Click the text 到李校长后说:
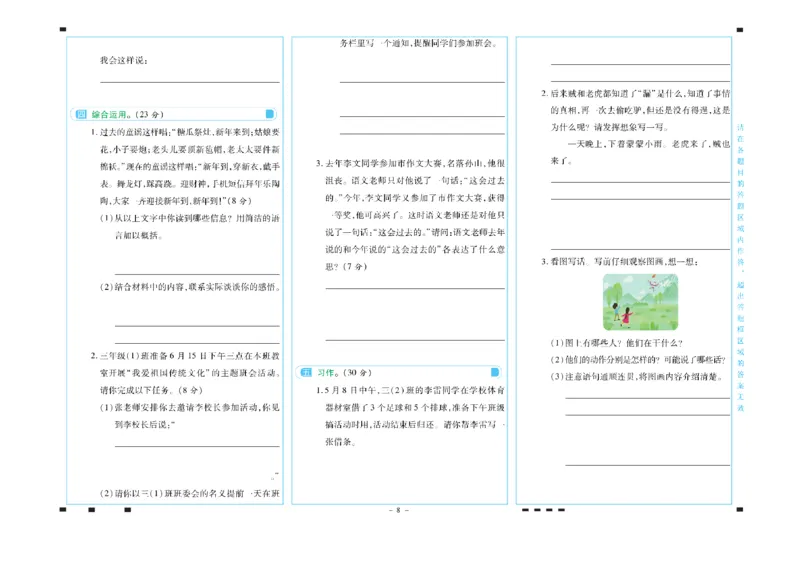The height and width of the screenshot is (566, 800). click(145, 425)
